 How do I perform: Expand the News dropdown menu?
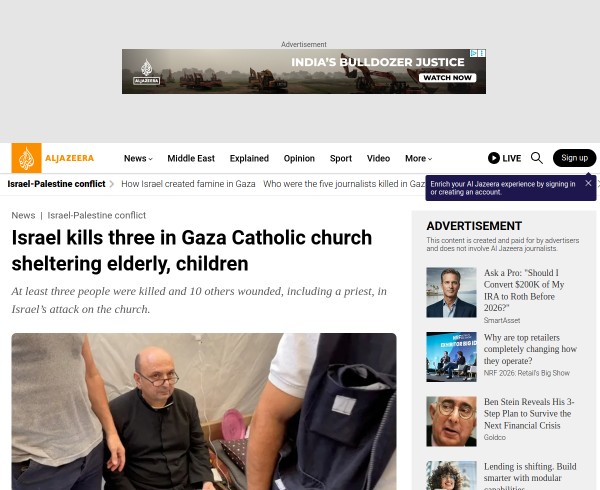tap(138, 158)
